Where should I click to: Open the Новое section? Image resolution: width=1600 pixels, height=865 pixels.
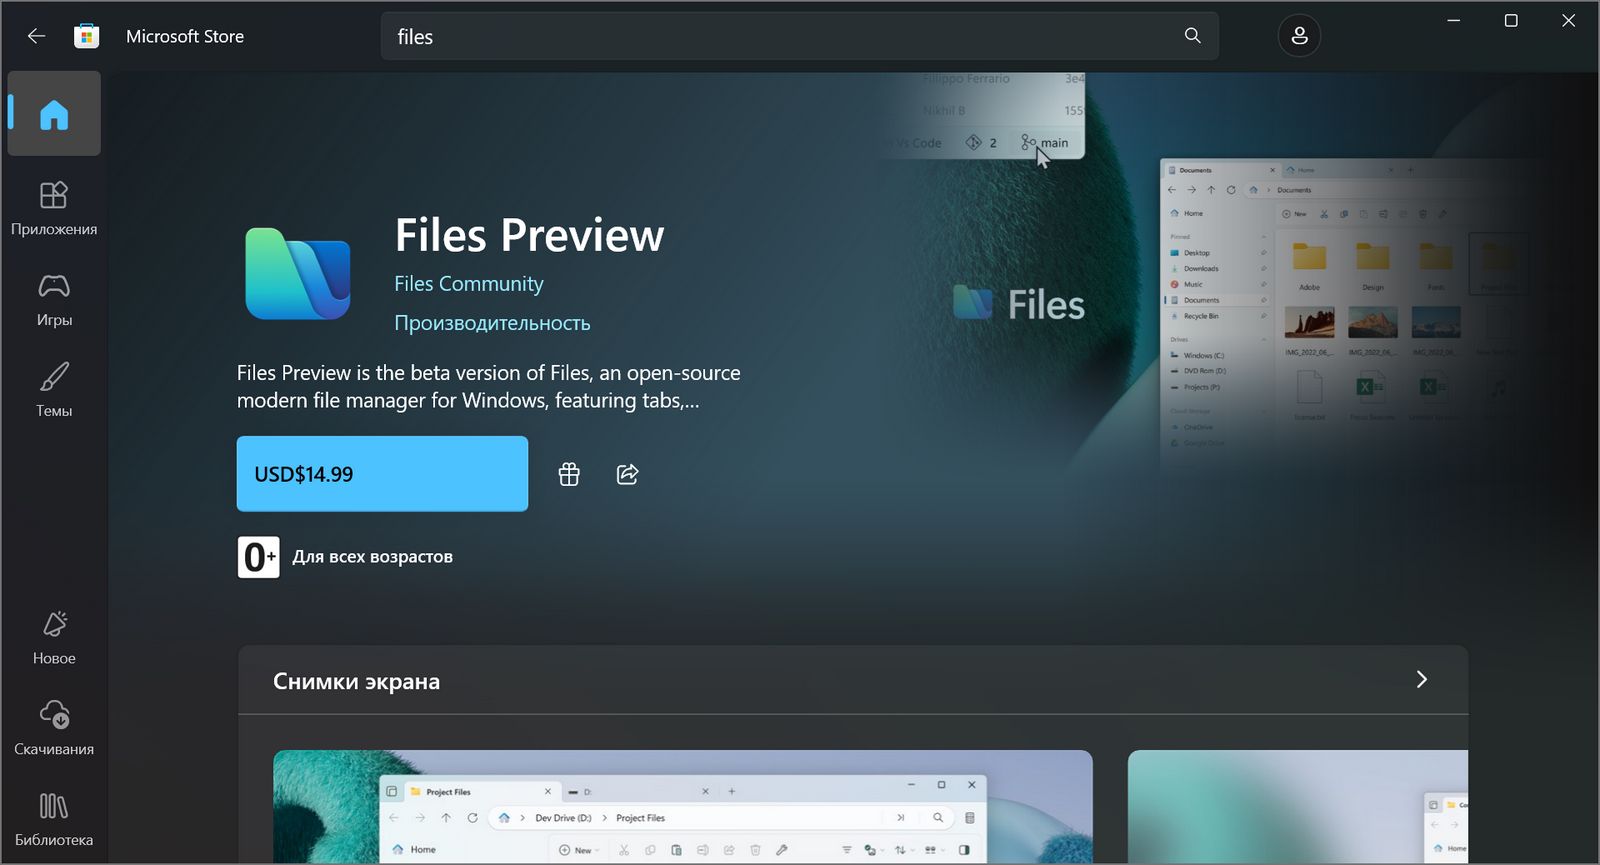pos(54,637)
